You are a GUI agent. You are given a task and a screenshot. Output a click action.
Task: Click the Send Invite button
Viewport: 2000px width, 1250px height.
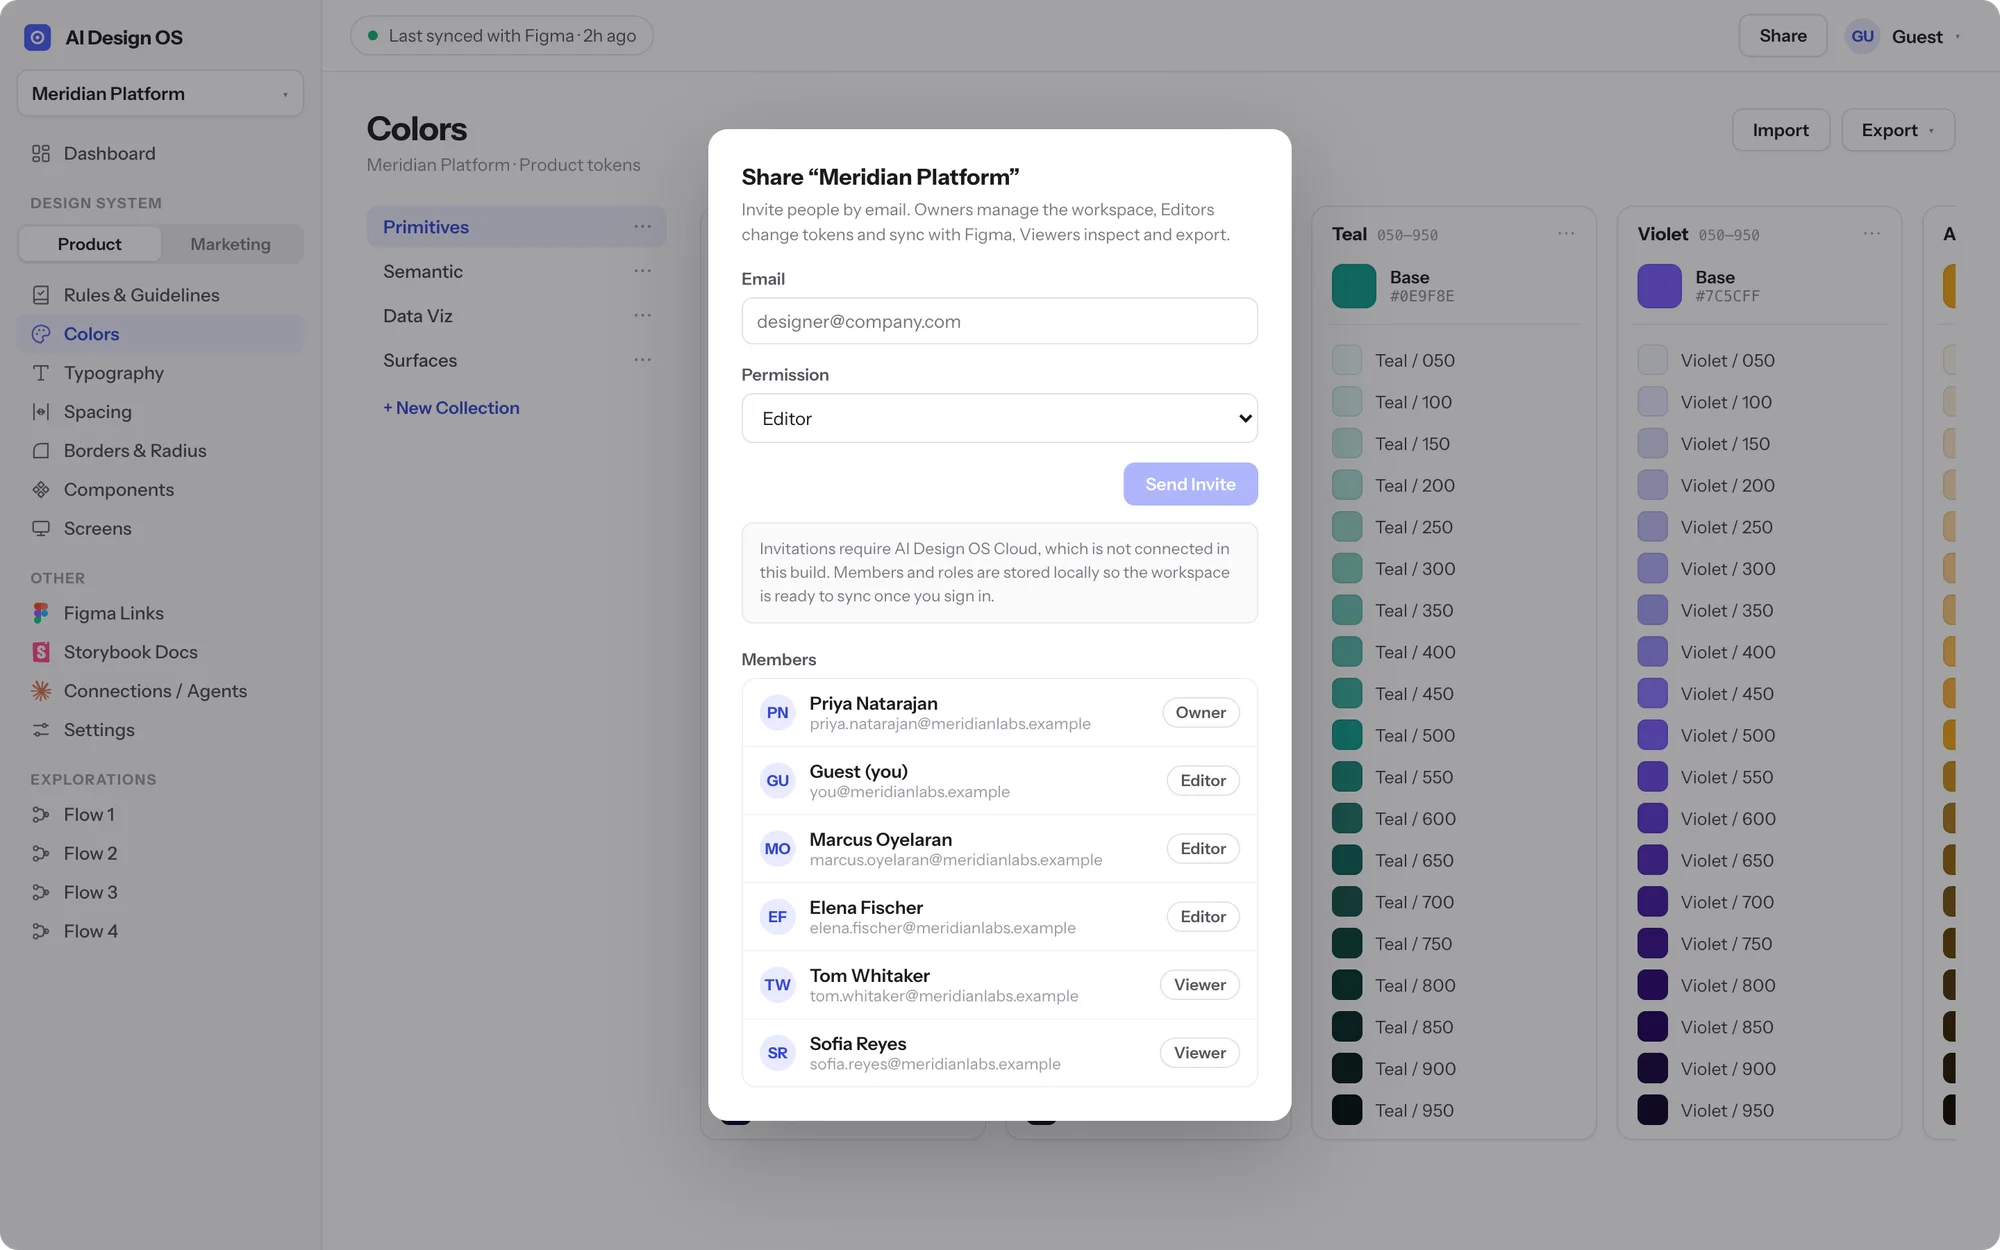[x=1190, y=484]
